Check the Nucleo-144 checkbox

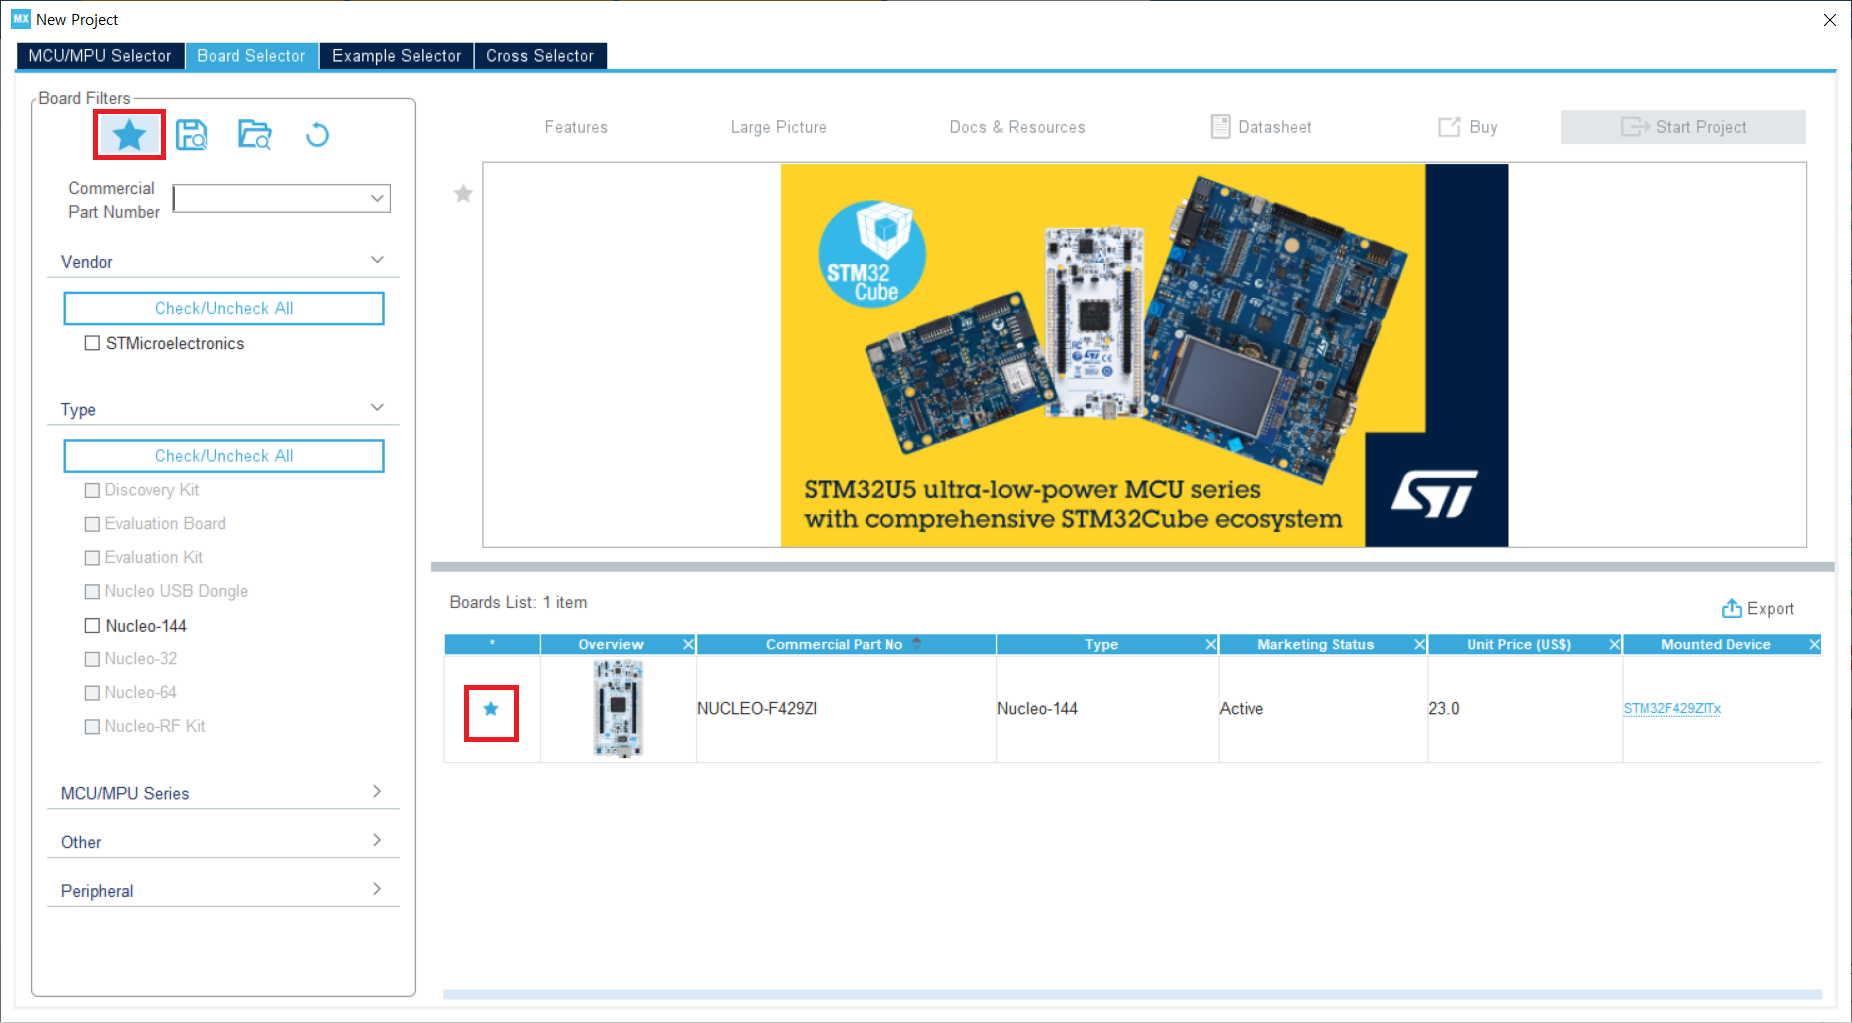92,626
